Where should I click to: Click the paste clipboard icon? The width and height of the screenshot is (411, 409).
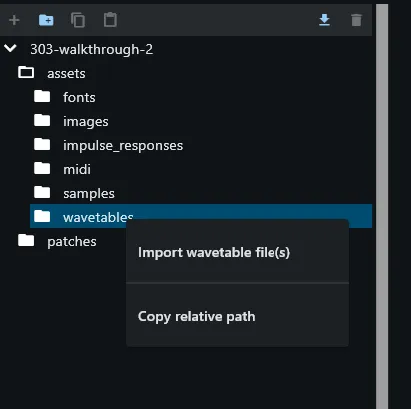110,20
